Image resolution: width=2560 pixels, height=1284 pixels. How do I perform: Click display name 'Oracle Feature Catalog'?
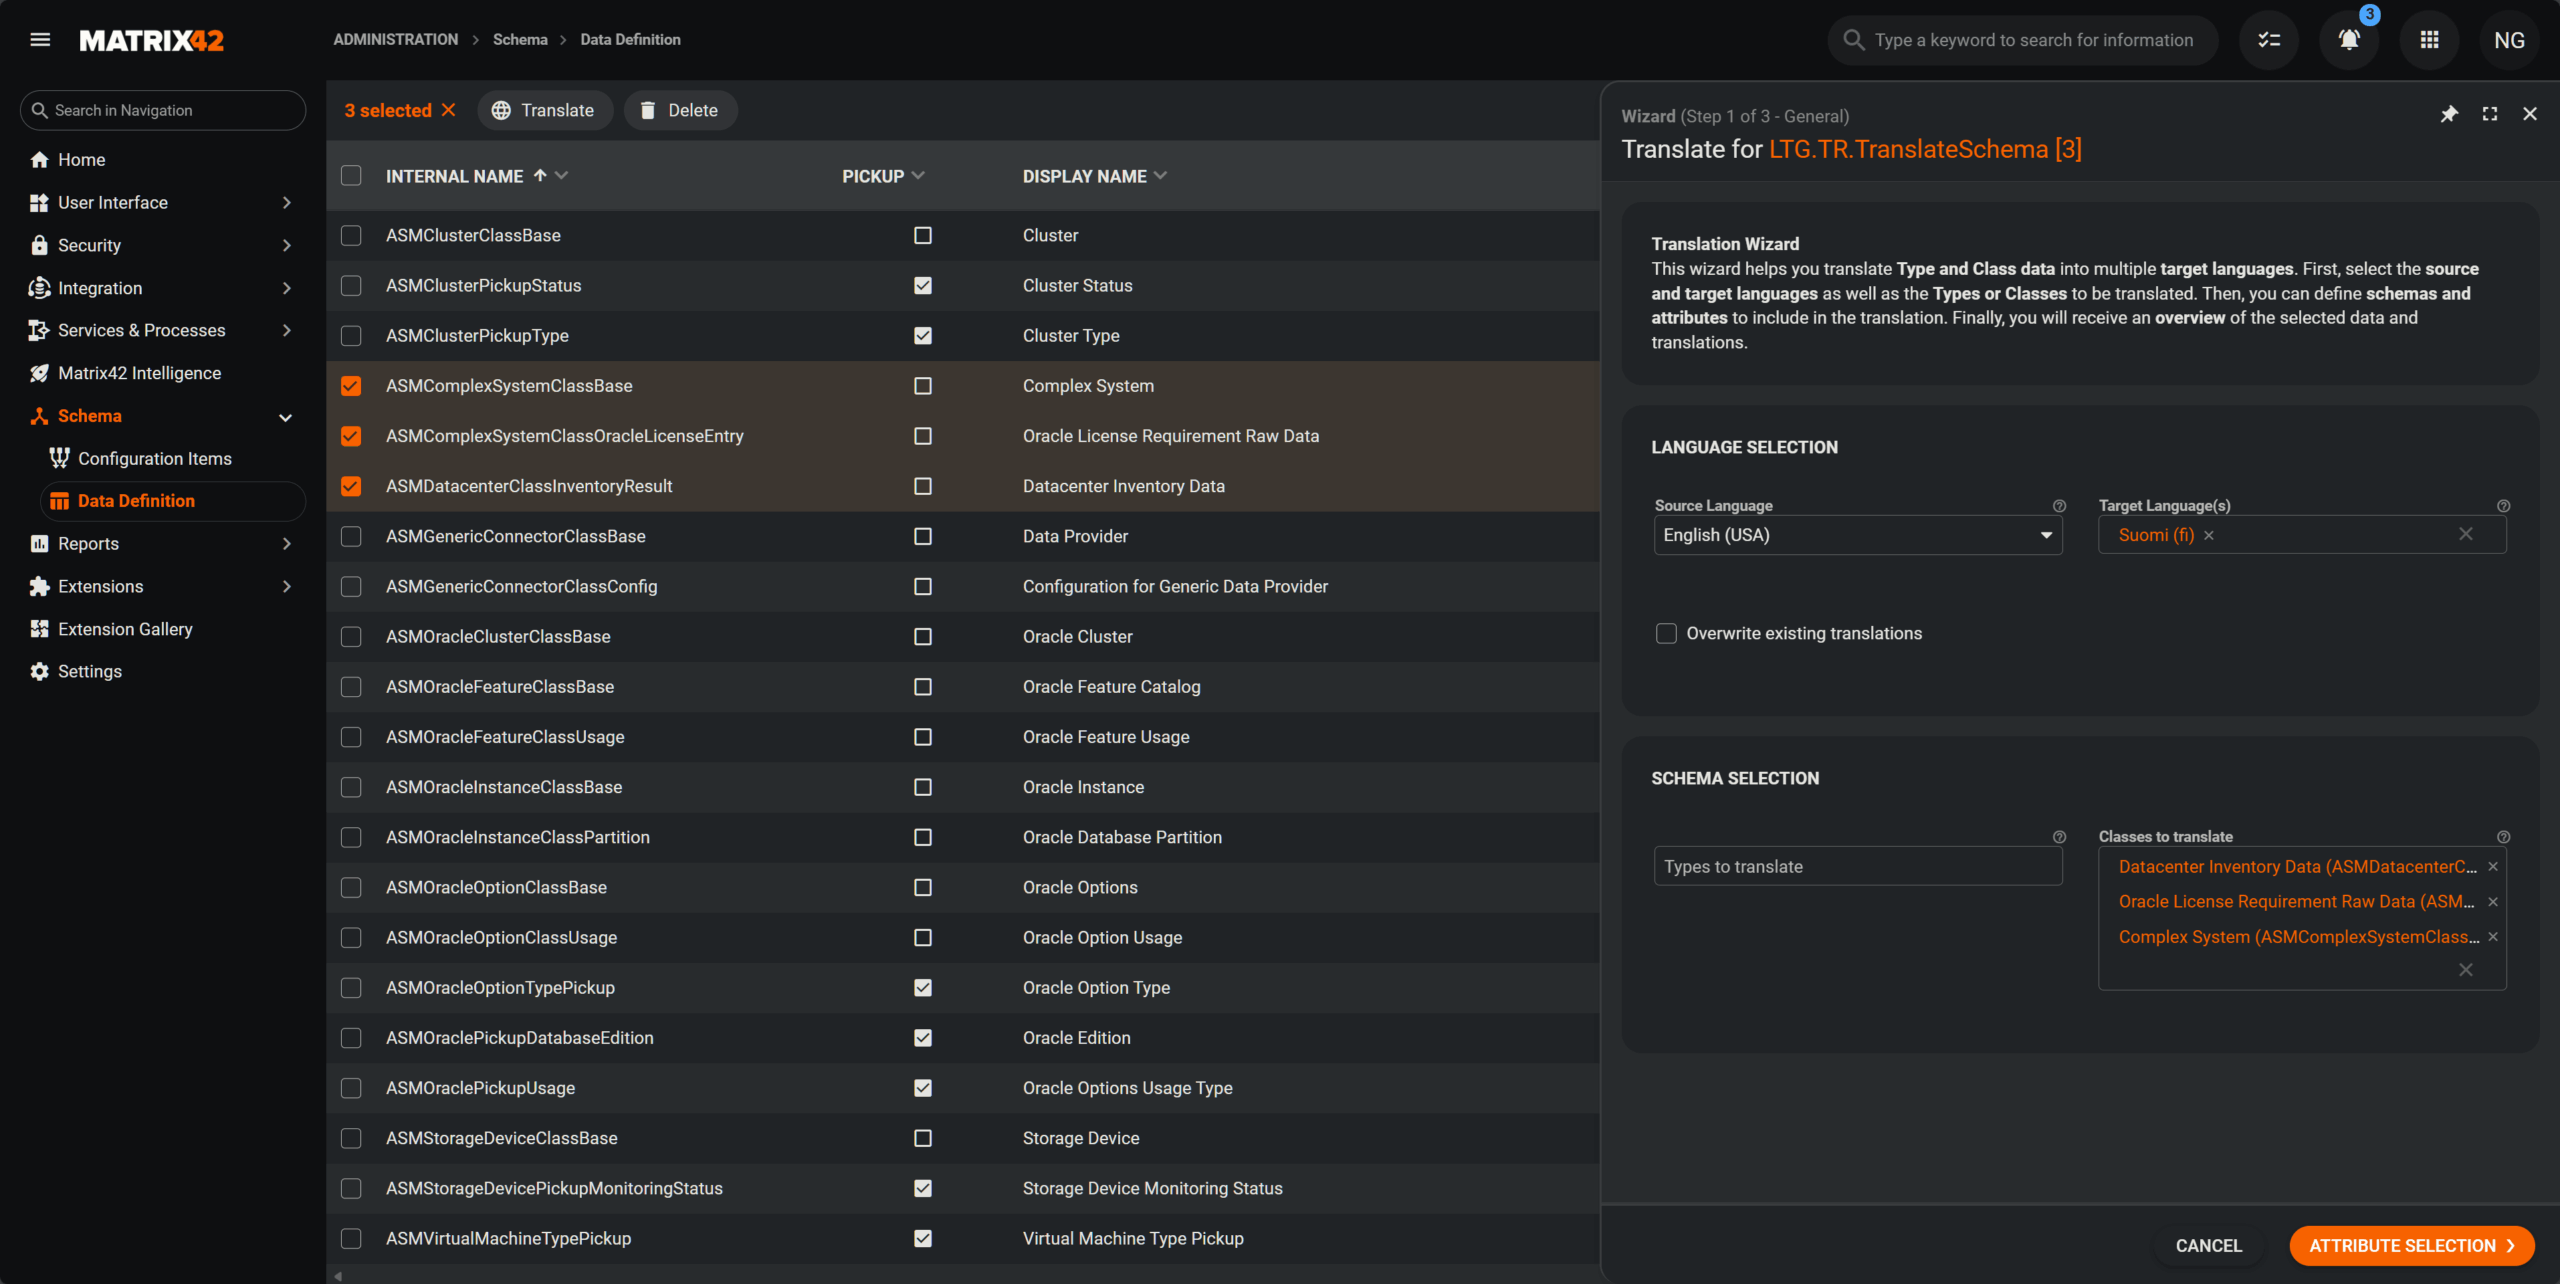[x=1111, y=687]
